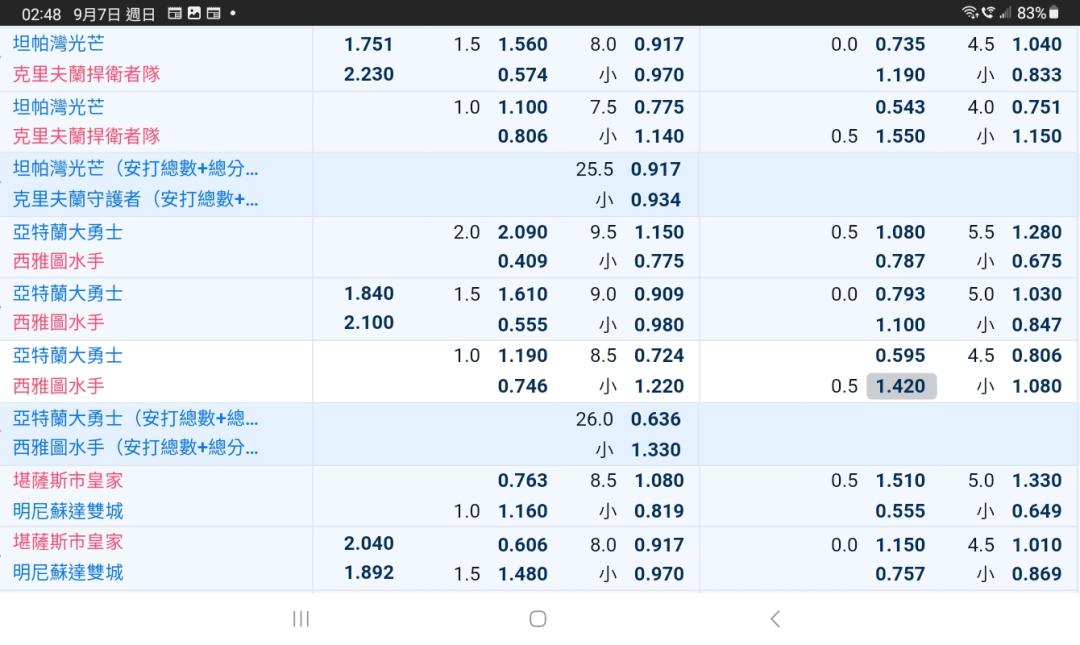1080x645 pixels.
Task: Tap the picture notification icon in status bar
Action: click(194, 13)
